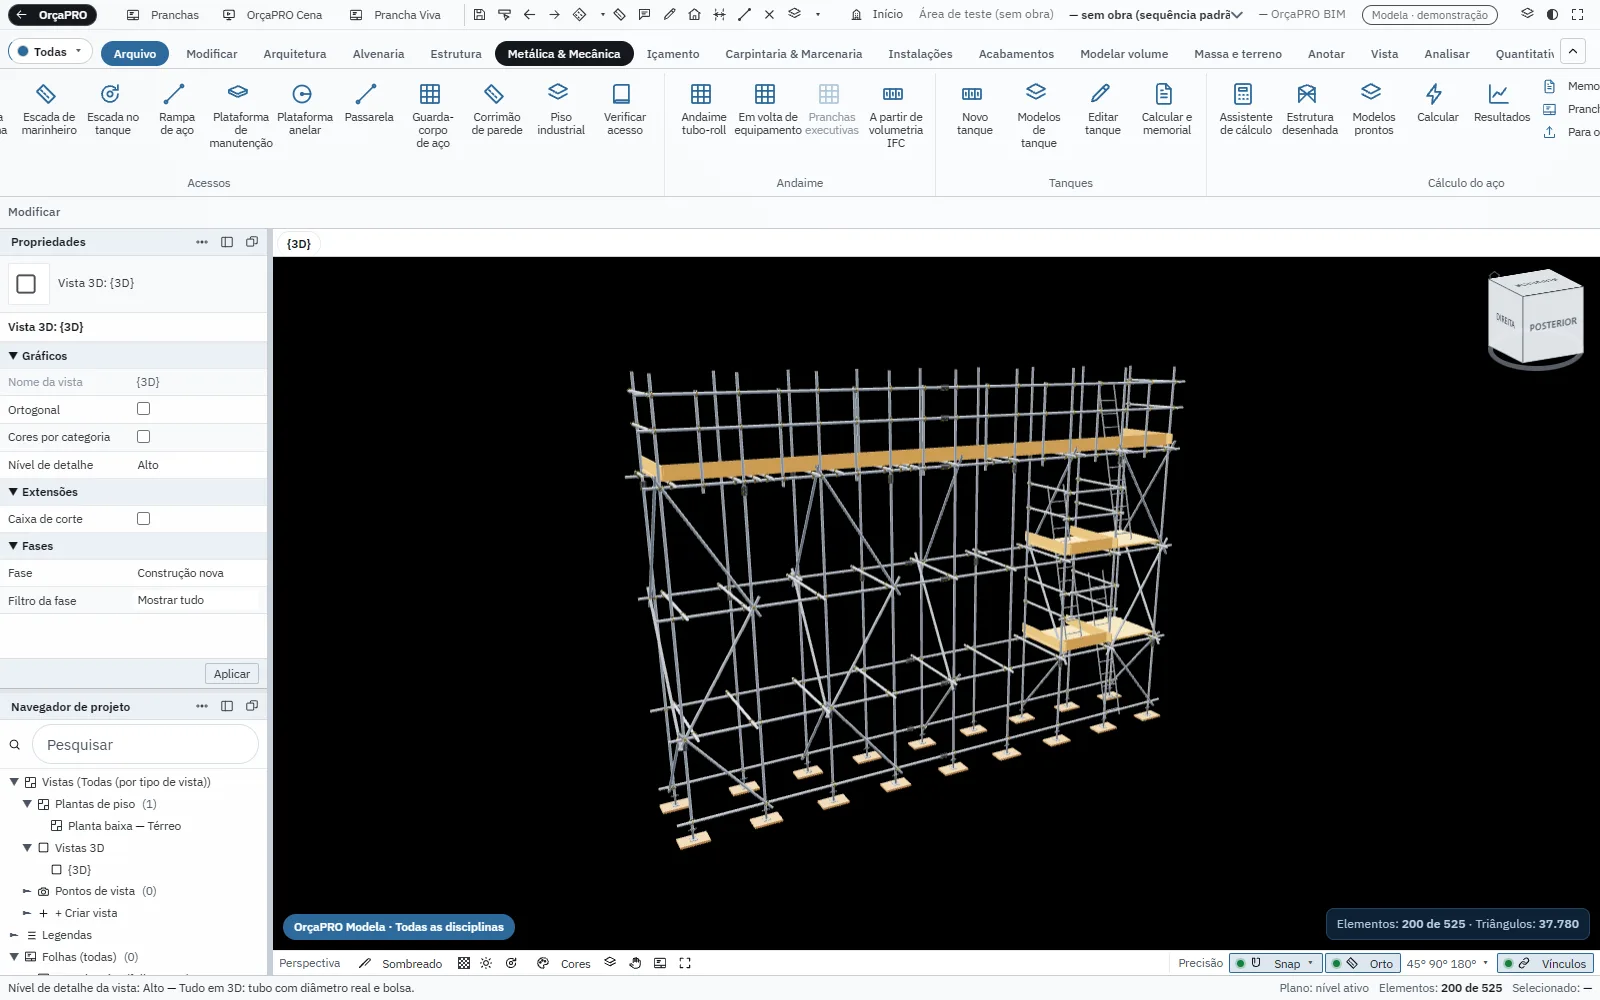The image size is (1600, 1000).
Task: Select Guarda-corpo de aço tool
Action: point(432,116)
